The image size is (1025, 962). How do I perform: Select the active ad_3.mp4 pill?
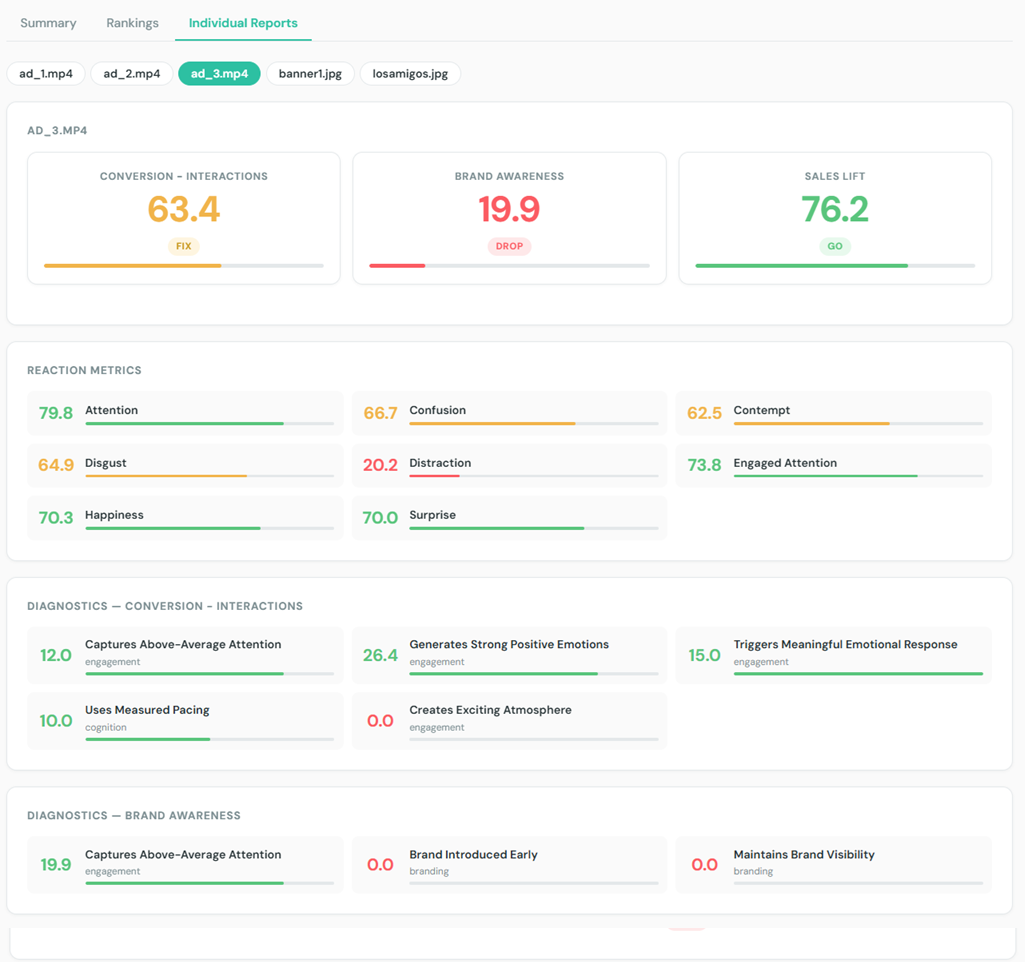coord(219,74)
